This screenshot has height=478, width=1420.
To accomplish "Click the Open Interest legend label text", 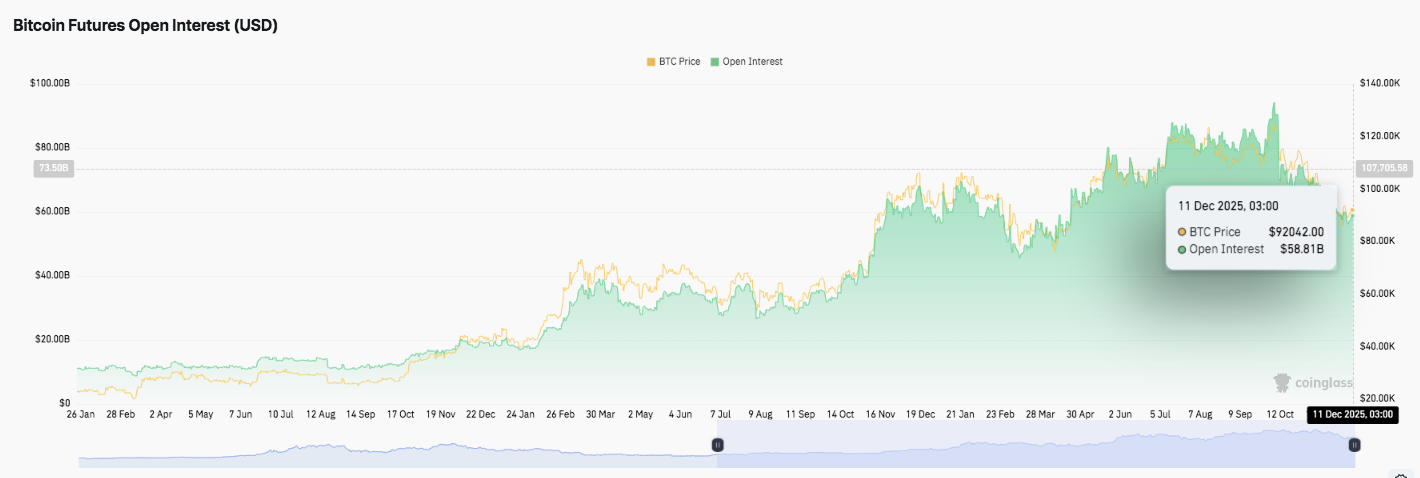I will coord(752,62).
